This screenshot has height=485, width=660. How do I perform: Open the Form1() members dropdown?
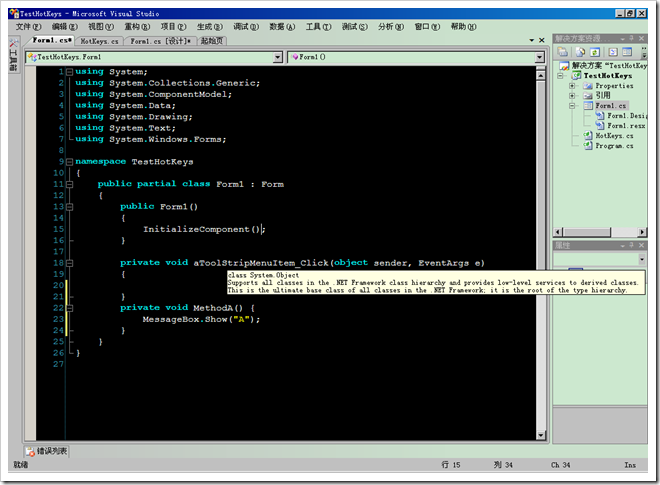point(540,57)
